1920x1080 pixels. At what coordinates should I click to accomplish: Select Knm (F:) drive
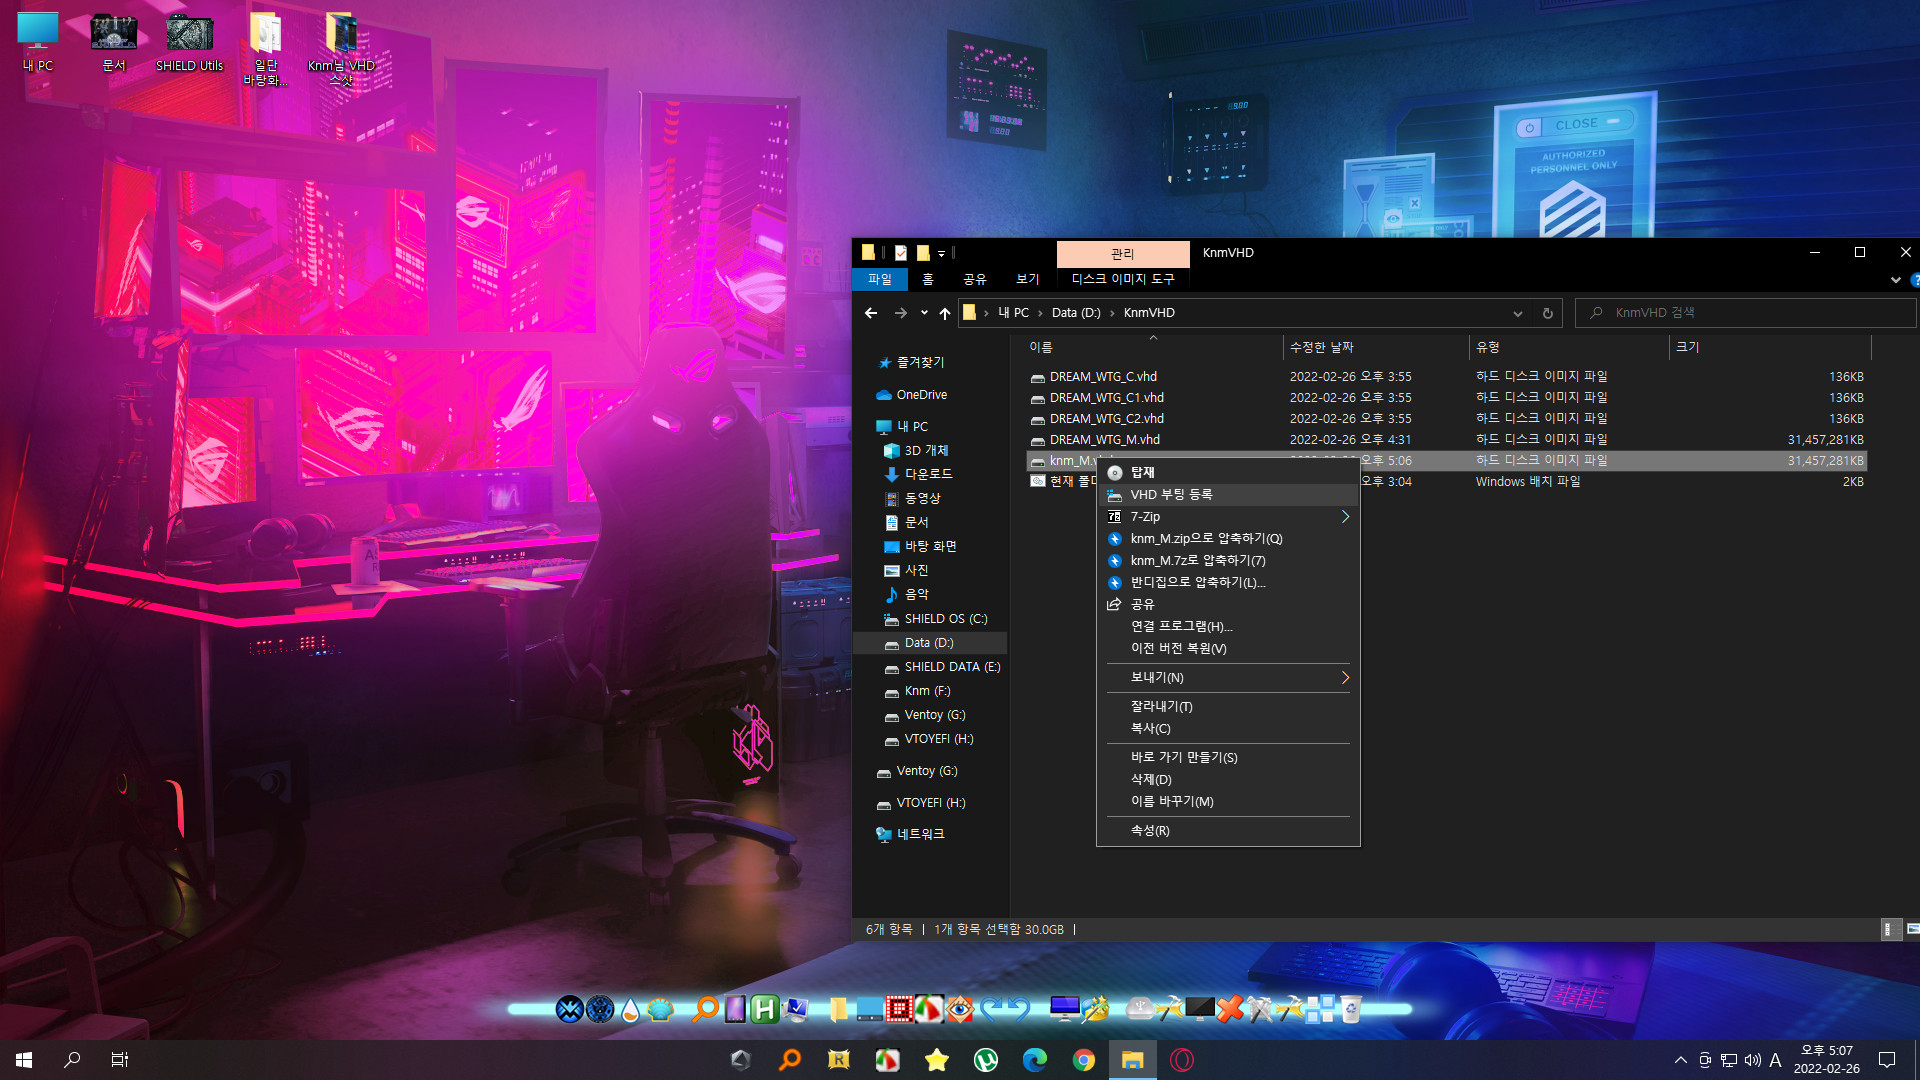click(x=927, y=691)
